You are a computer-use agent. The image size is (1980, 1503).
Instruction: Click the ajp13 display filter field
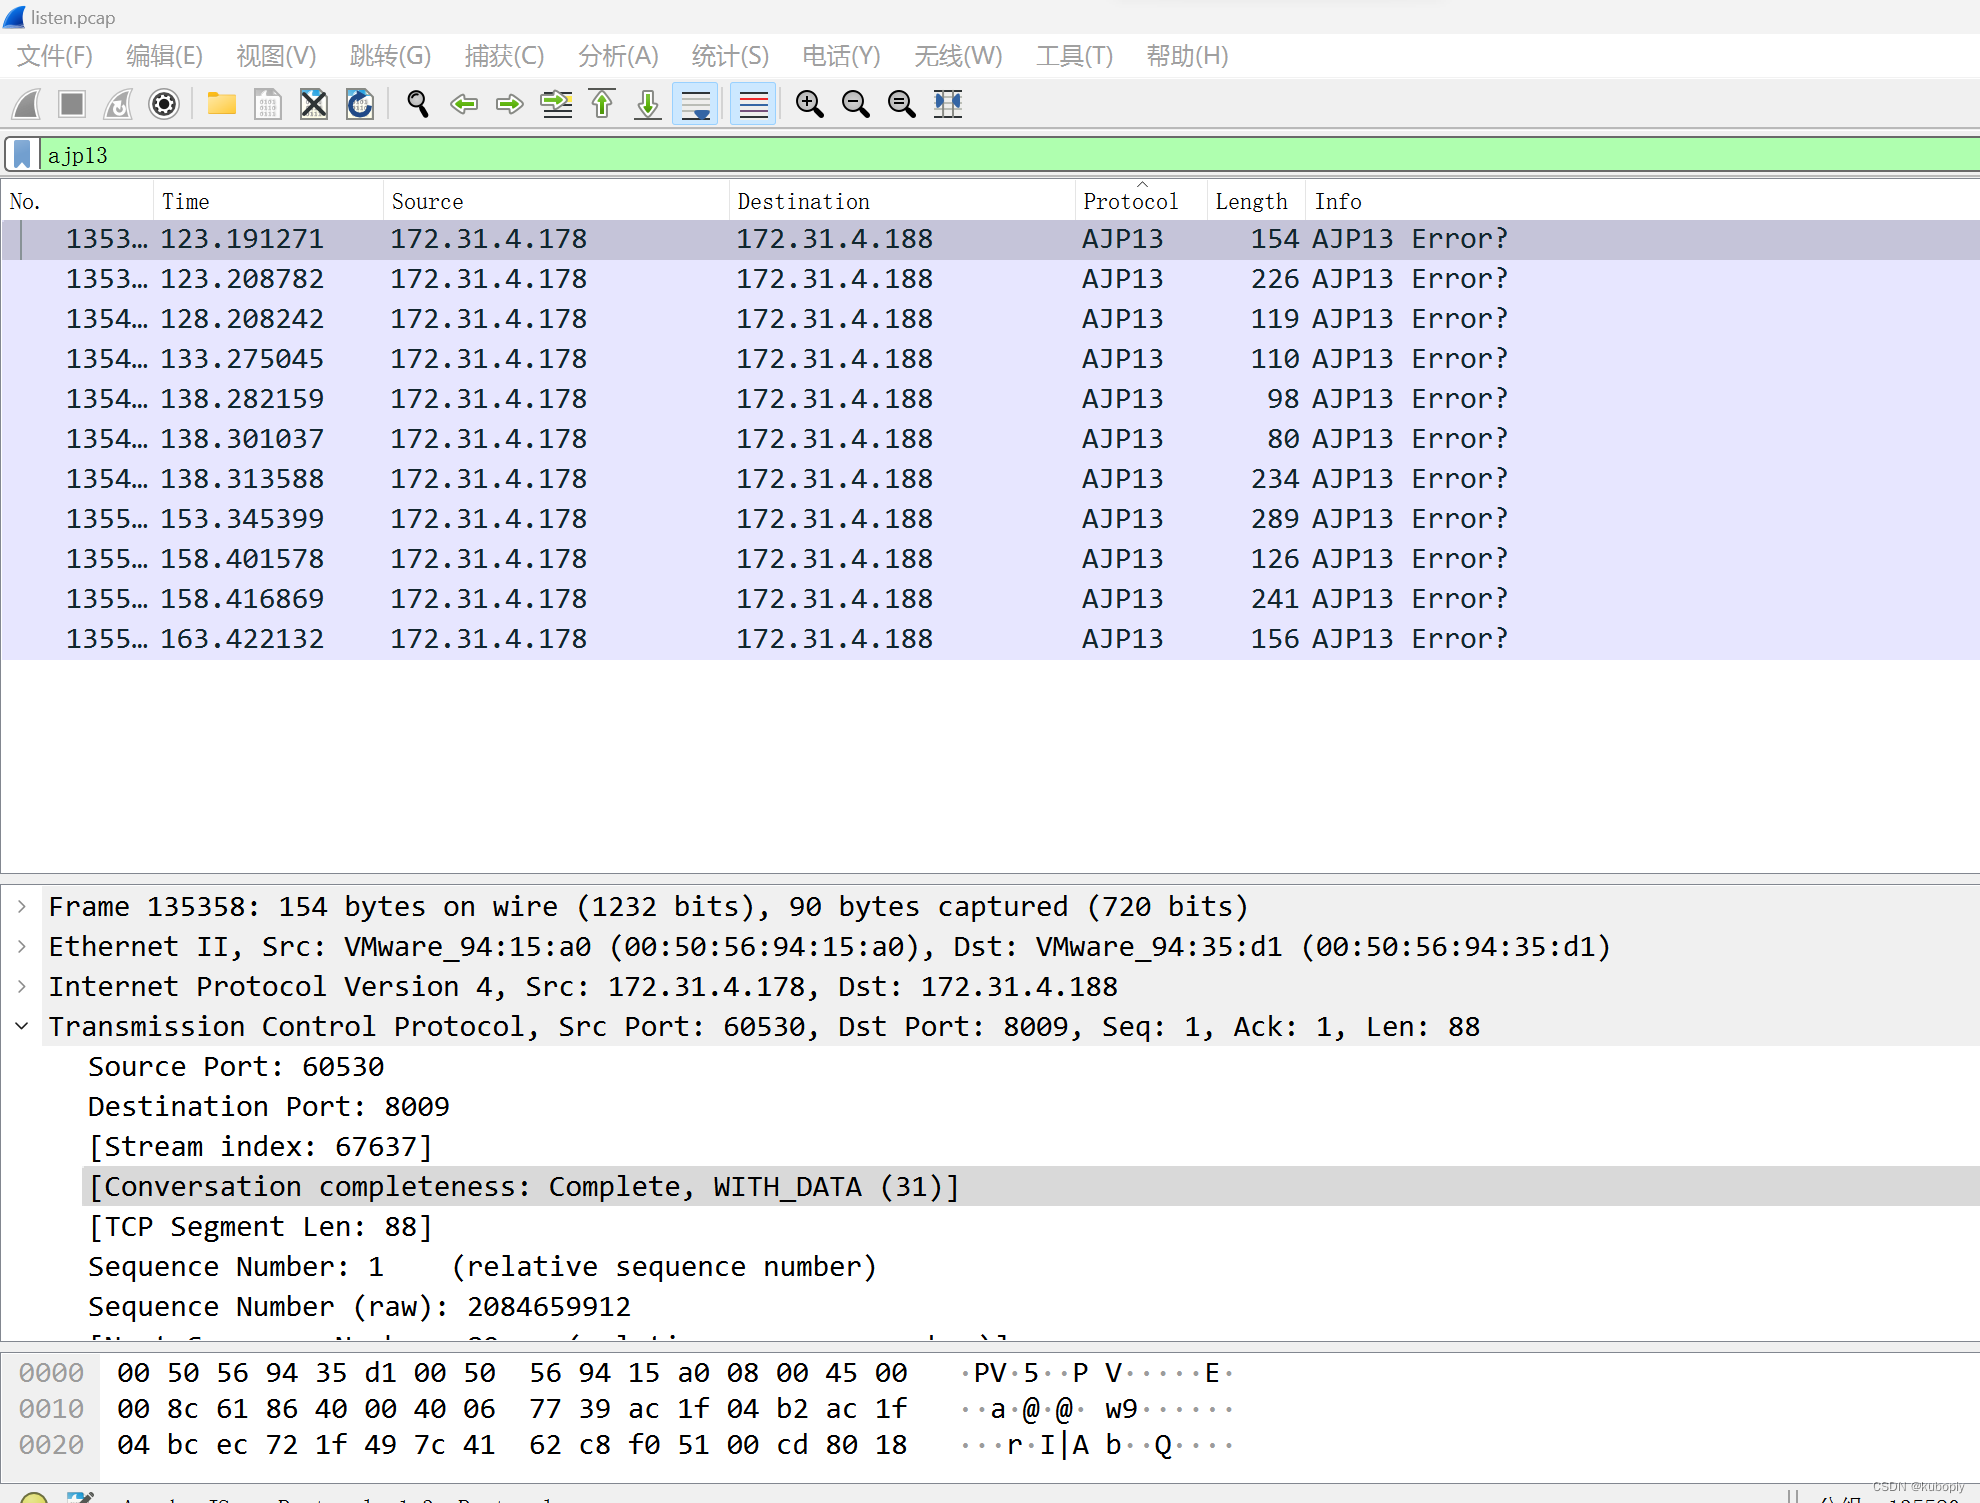coord(1010,155)
